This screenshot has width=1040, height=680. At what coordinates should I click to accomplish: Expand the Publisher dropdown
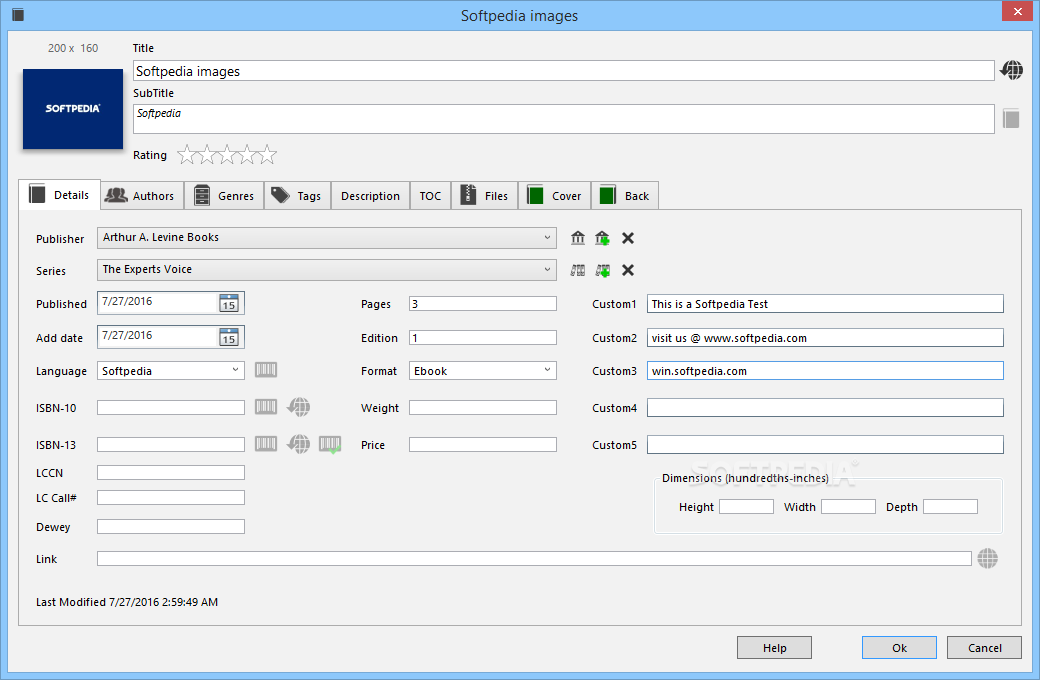(x=547, y=238)
